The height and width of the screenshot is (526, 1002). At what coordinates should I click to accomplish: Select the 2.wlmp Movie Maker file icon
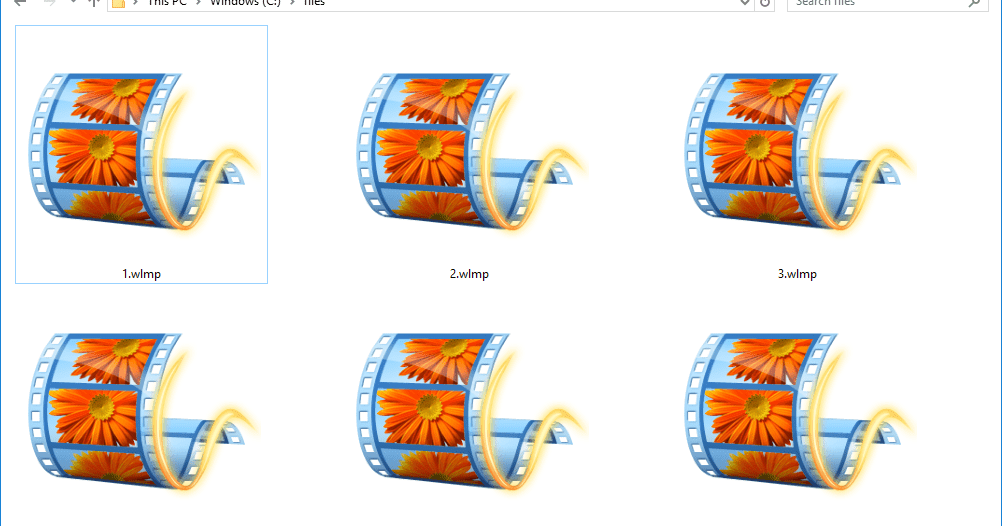tap(470, 152)
